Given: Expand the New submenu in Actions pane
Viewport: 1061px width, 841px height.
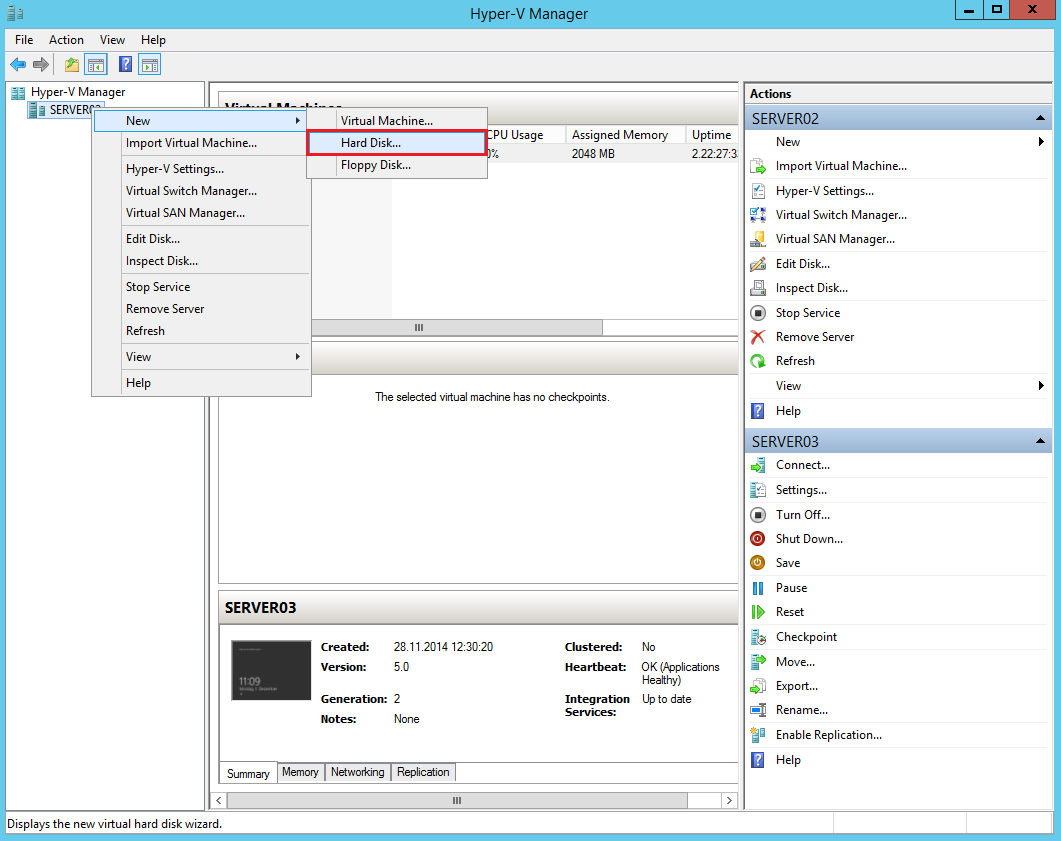Looking at the screenshot, I should coord(1041,141).
